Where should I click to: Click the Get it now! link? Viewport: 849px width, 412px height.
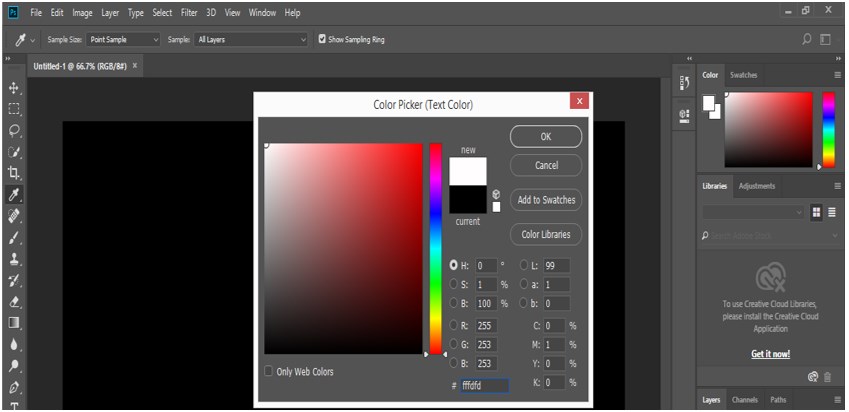click(x=770, y=354)
